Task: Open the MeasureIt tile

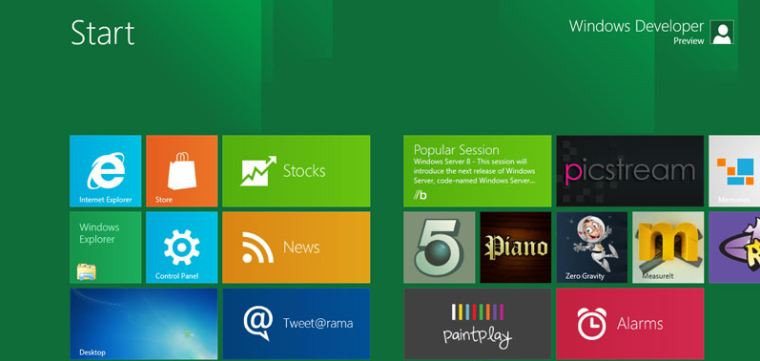Action: [x=668, y=247]
